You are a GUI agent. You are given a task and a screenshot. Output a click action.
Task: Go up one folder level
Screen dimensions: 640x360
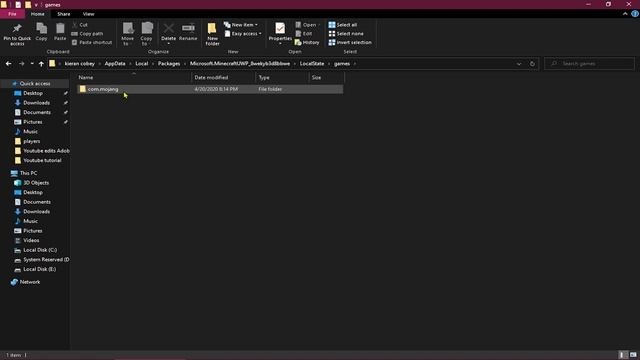click(x=41, y=64)
